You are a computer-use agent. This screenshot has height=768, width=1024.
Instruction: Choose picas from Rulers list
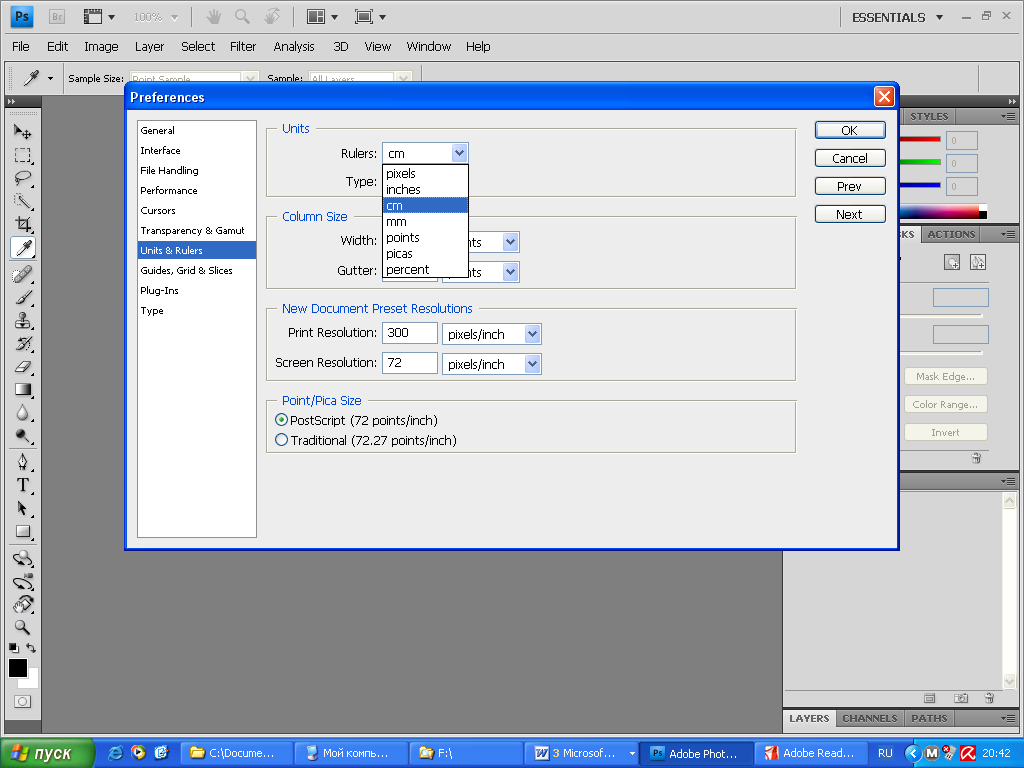(425, 254)
